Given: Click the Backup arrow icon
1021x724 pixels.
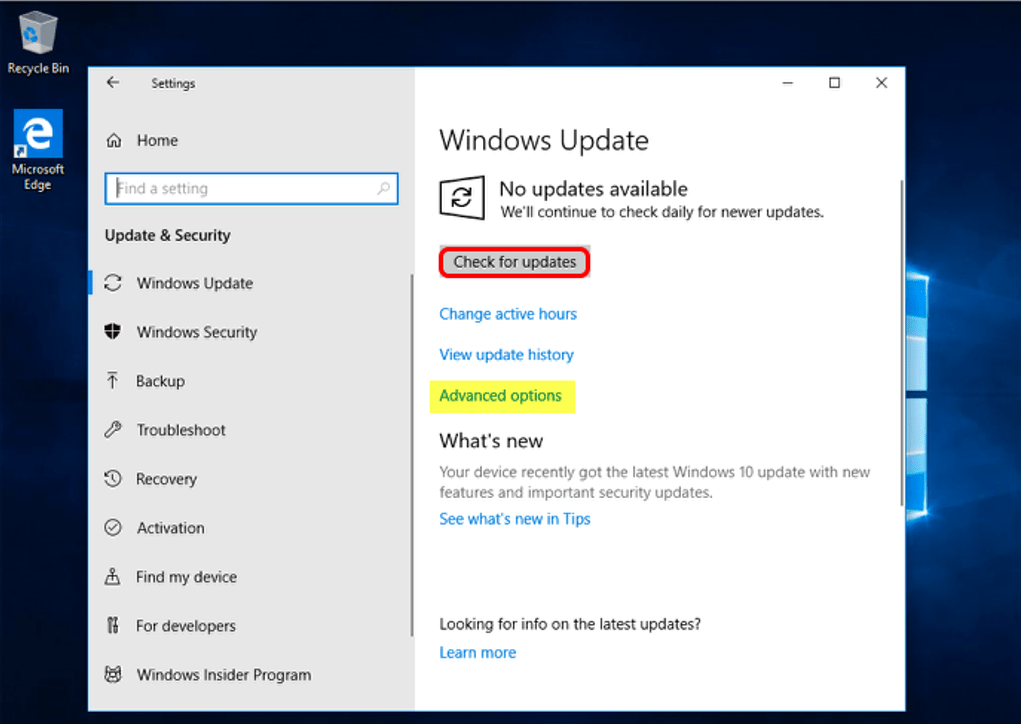Looking at the screenshot, I should tap(113, 381).
